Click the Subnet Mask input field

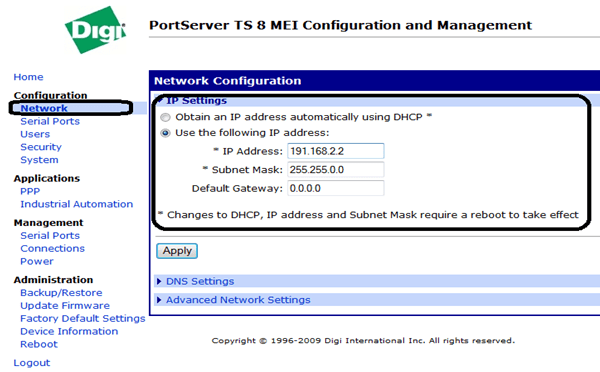[x=336, y=170]
